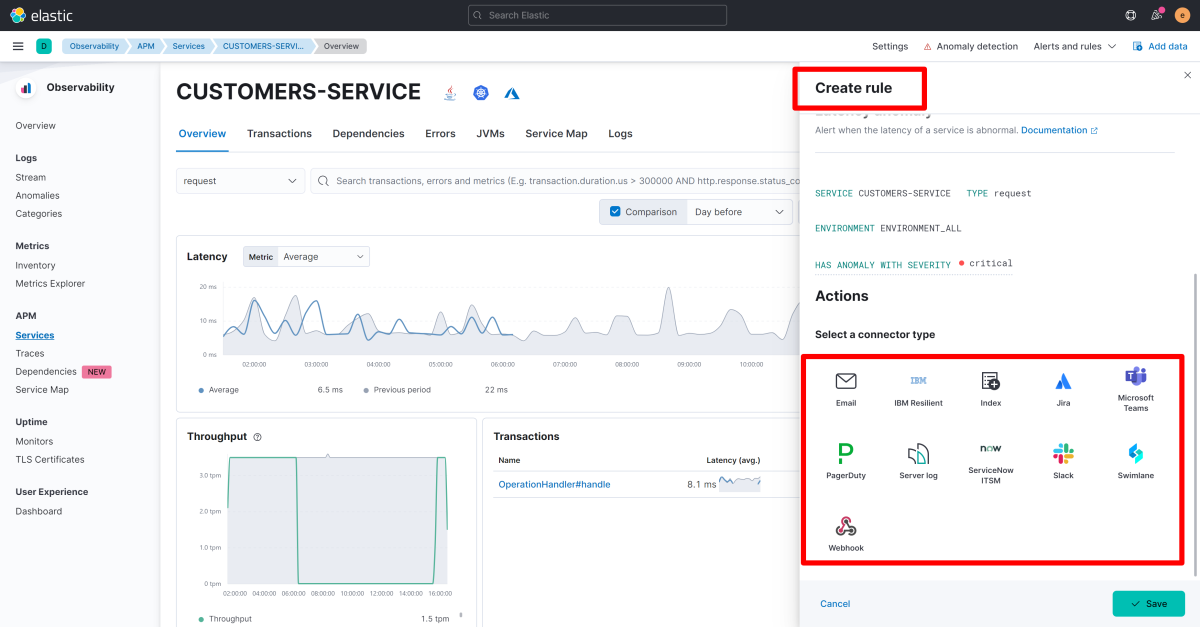The image size is (1200, 627).
Task: Toggle the Comparison checkbox
Action: pyautogui.click(x=616, y=212)
